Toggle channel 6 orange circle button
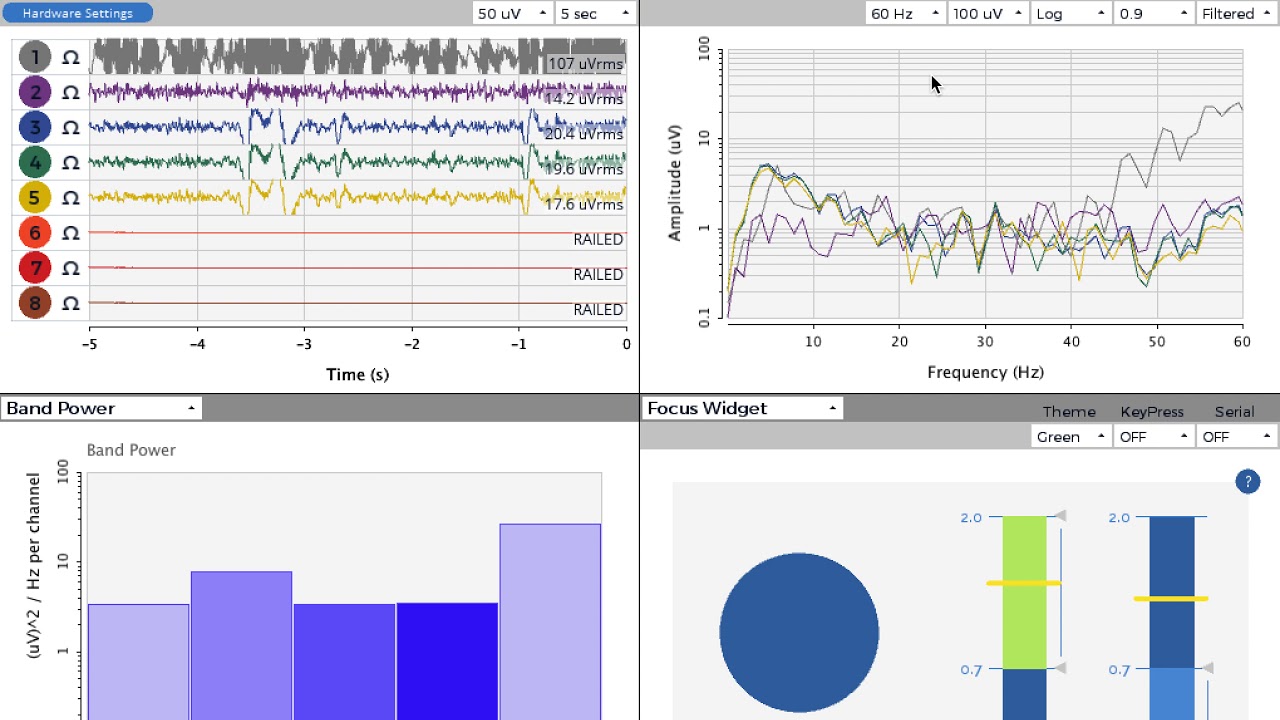This screenshot has width=1280, height=720. pyautogui.click(x=35, y=233)
